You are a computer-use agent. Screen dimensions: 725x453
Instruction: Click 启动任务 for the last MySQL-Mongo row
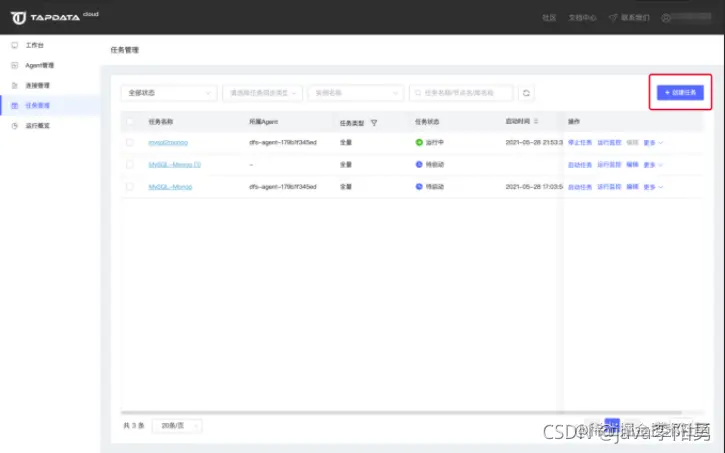[580, 187]
